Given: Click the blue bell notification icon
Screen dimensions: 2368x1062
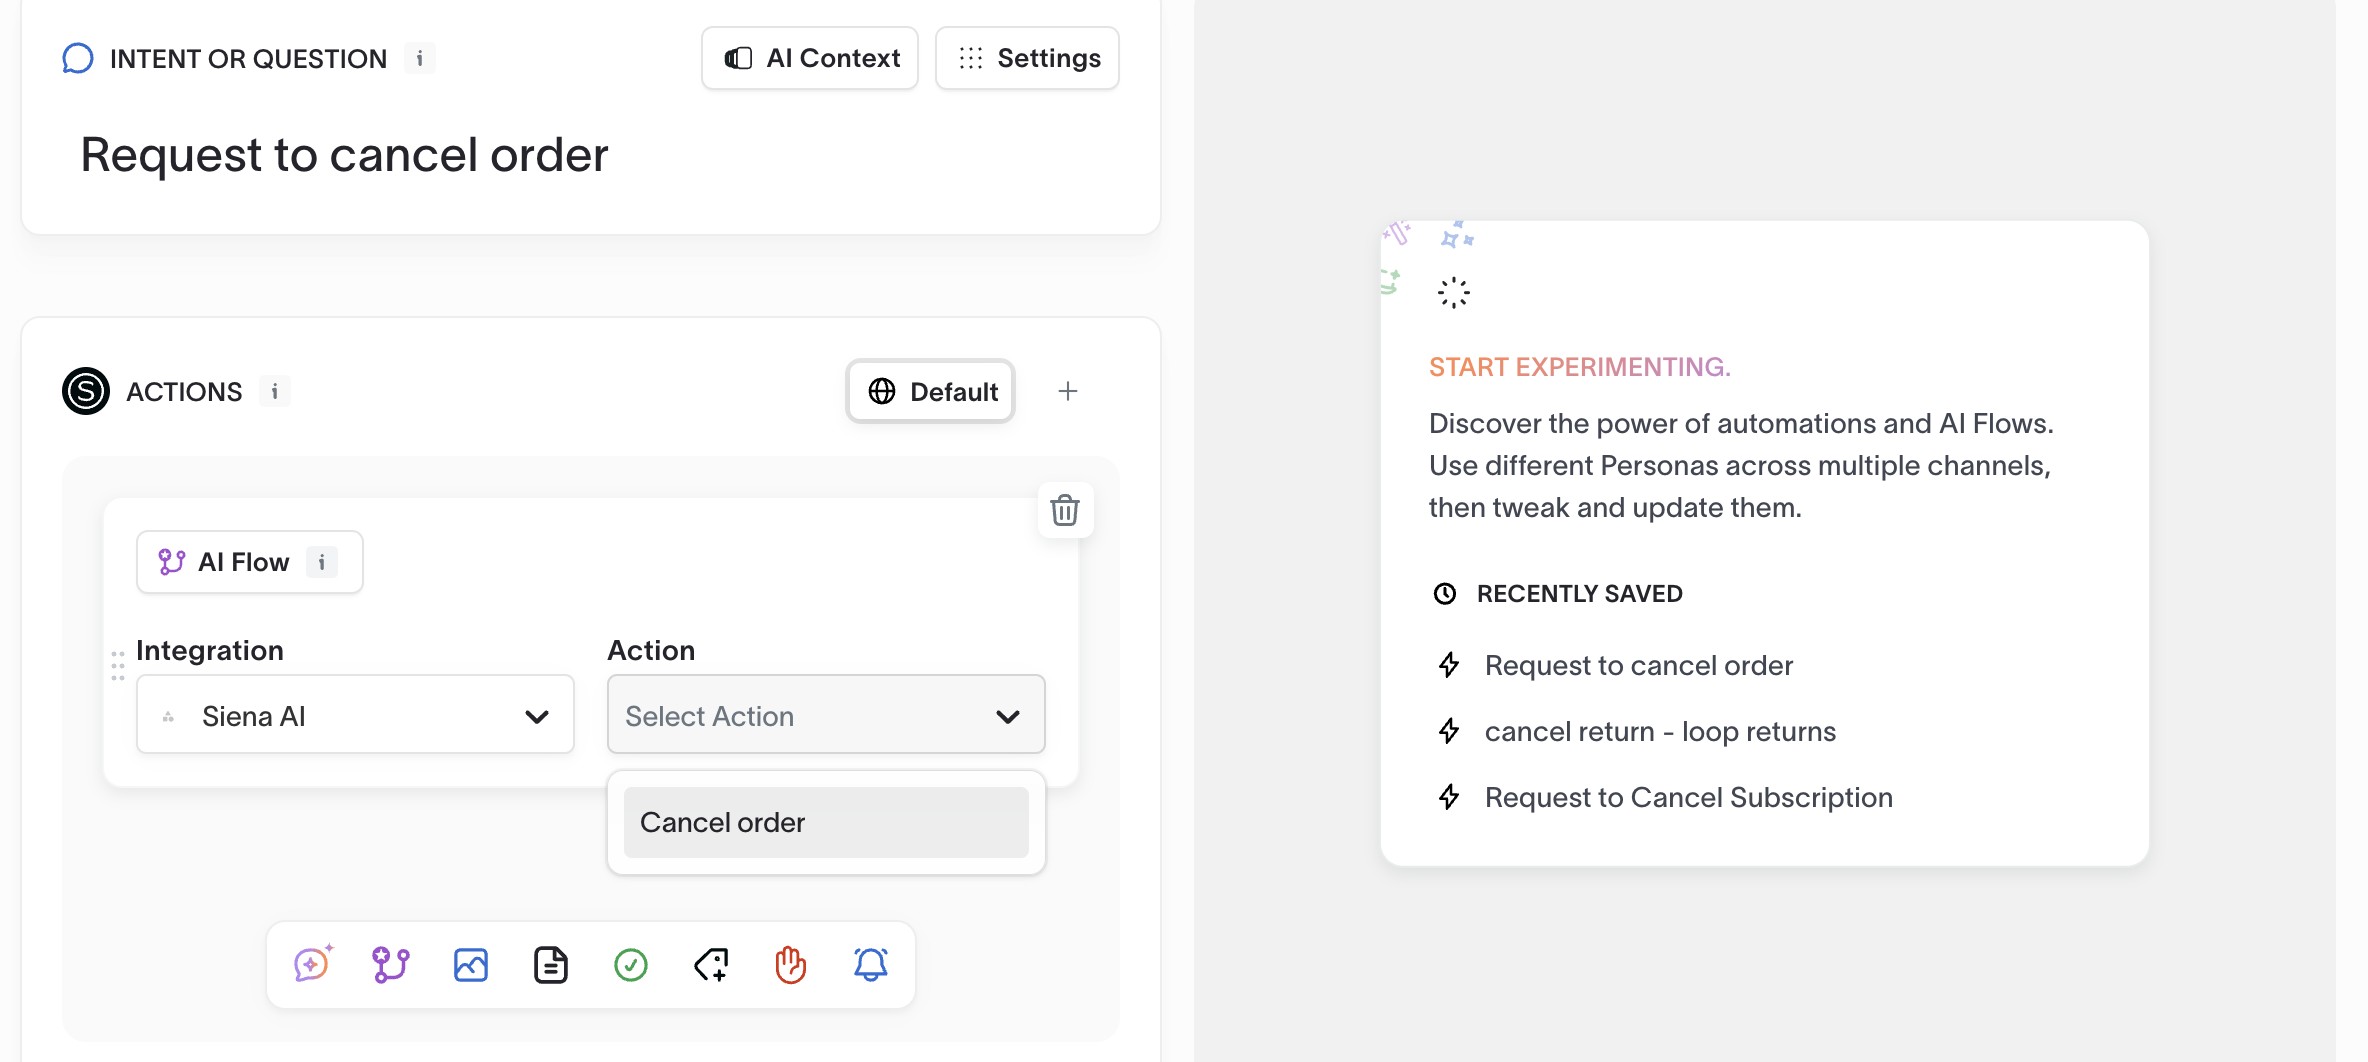Looking at the screenshot, I should (871, 965).
